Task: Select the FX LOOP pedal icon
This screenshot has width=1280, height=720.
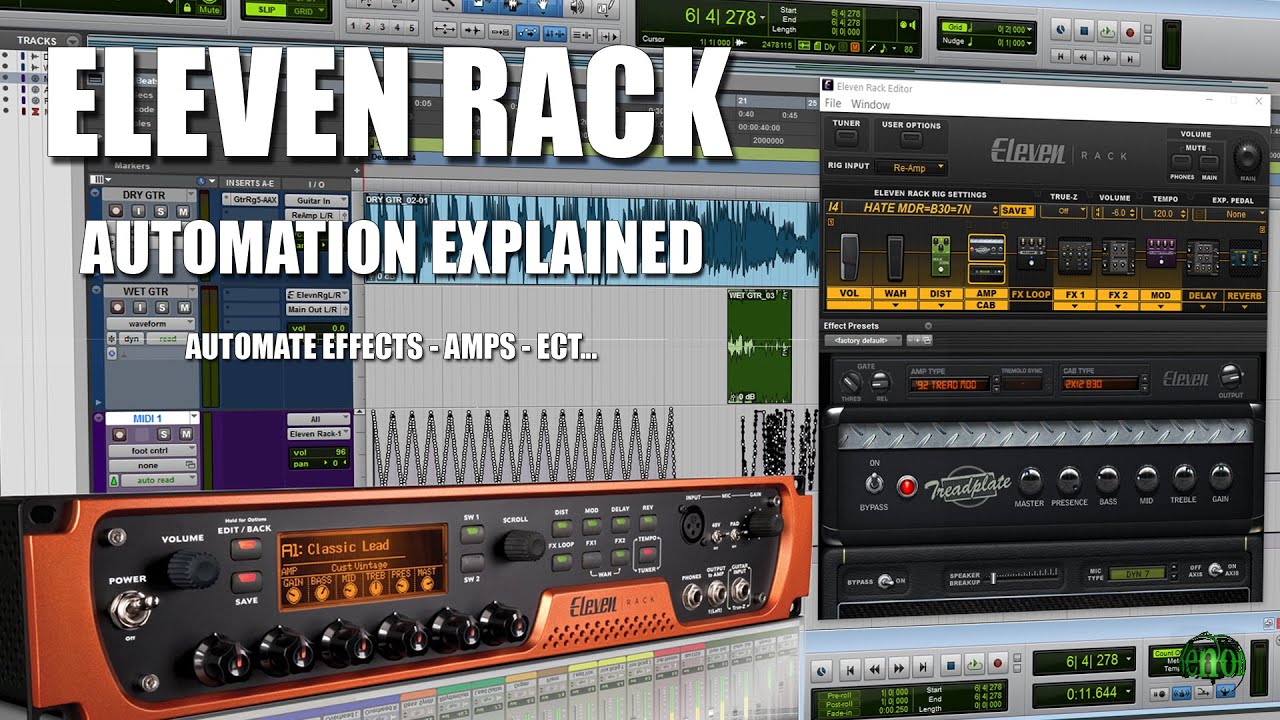Action: point(1031,253)
